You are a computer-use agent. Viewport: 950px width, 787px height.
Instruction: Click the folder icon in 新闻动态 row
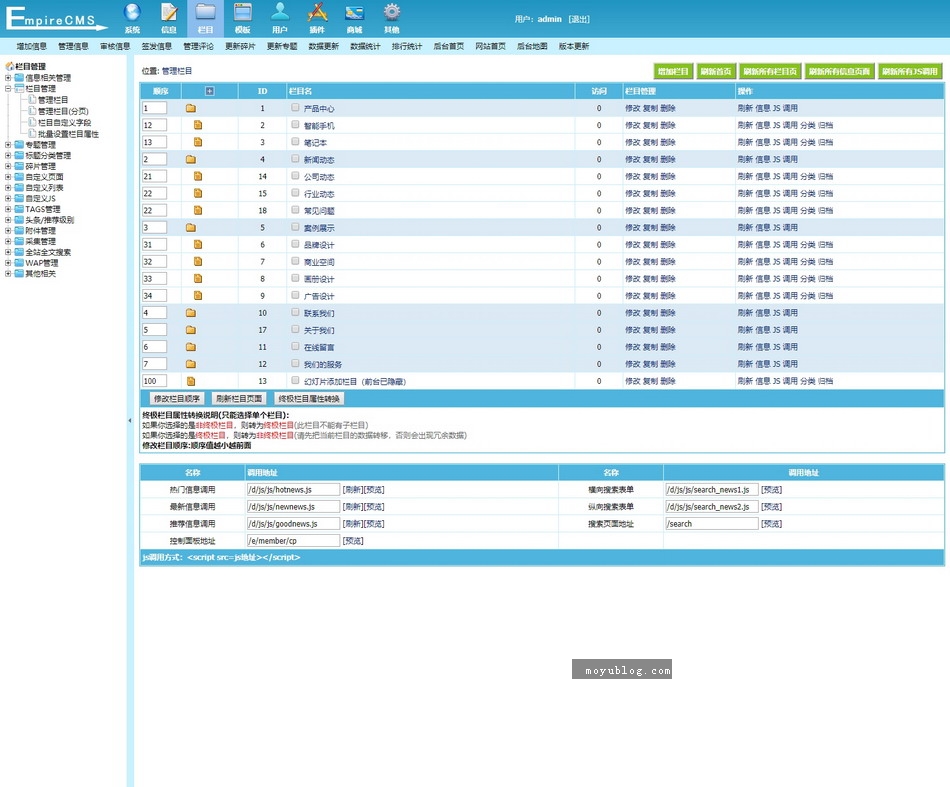tap(191, 159)
